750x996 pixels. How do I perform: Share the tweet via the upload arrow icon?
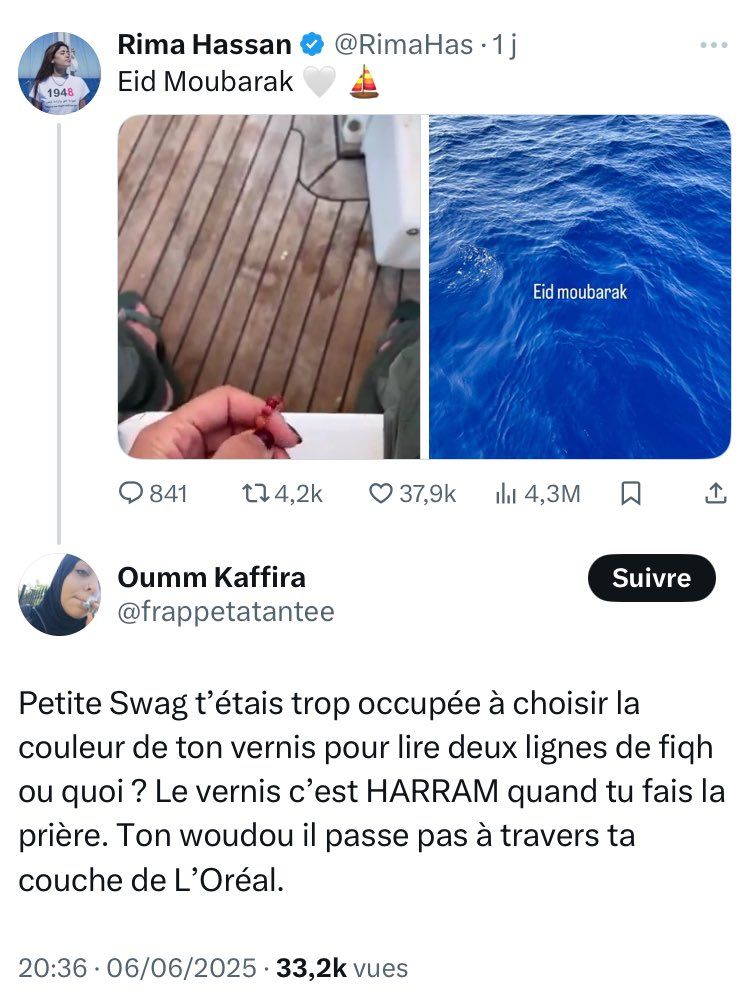click(716, 493)
